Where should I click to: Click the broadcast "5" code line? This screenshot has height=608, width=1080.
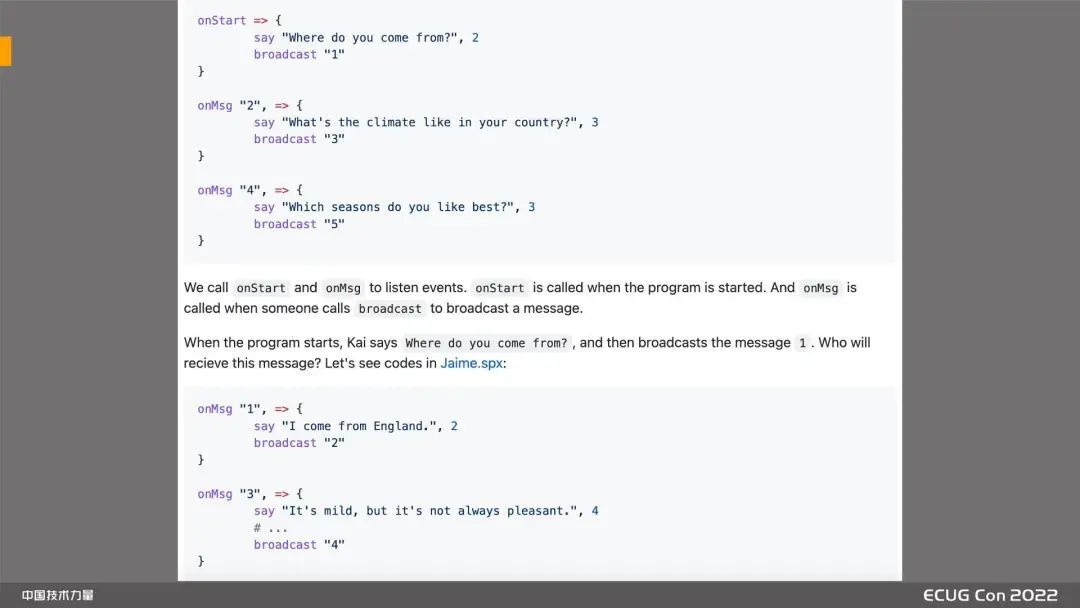[299, 224]
